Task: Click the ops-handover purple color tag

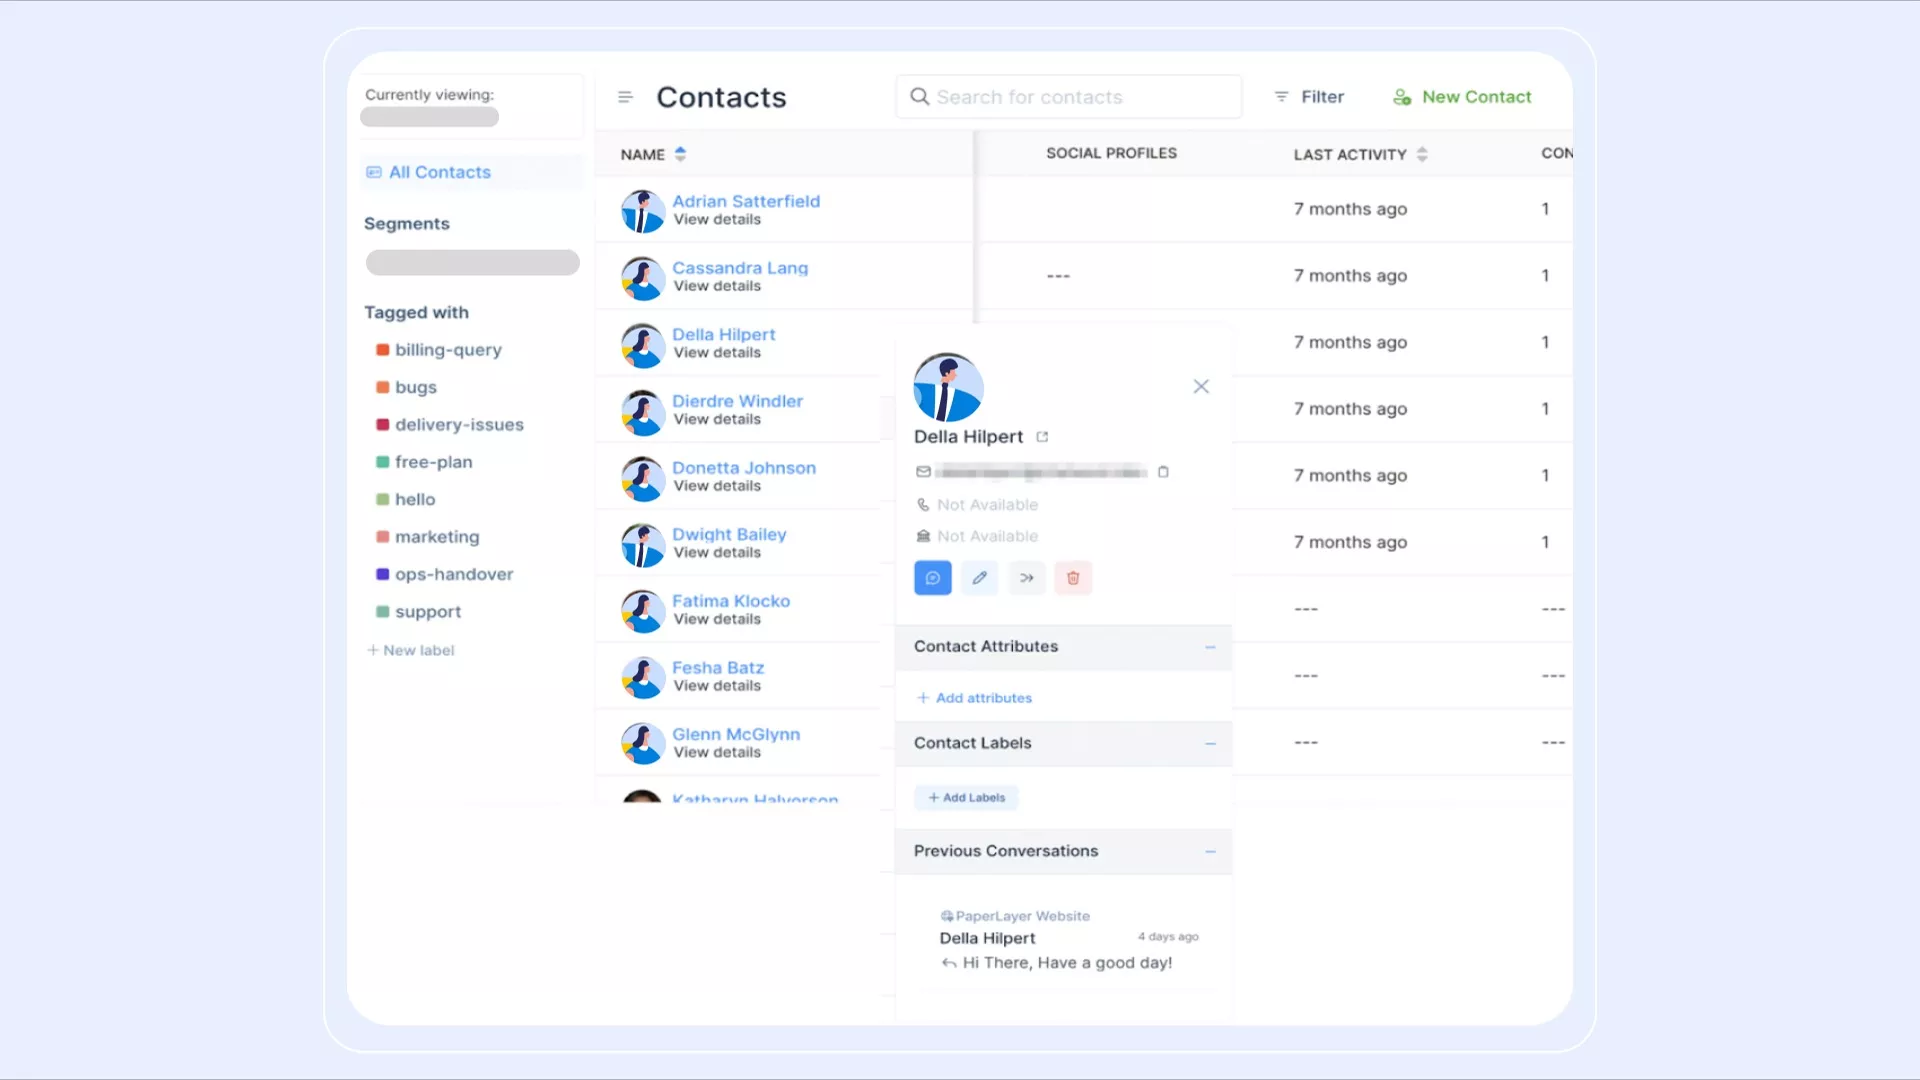Action: pos(382,574)
